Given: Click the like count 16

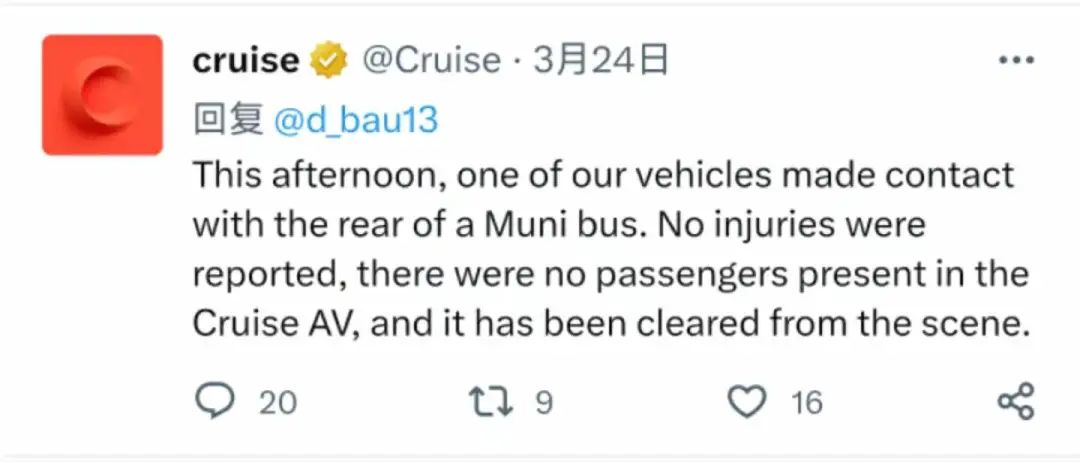Looking at the screenshot, I should [x=806, y=403].
